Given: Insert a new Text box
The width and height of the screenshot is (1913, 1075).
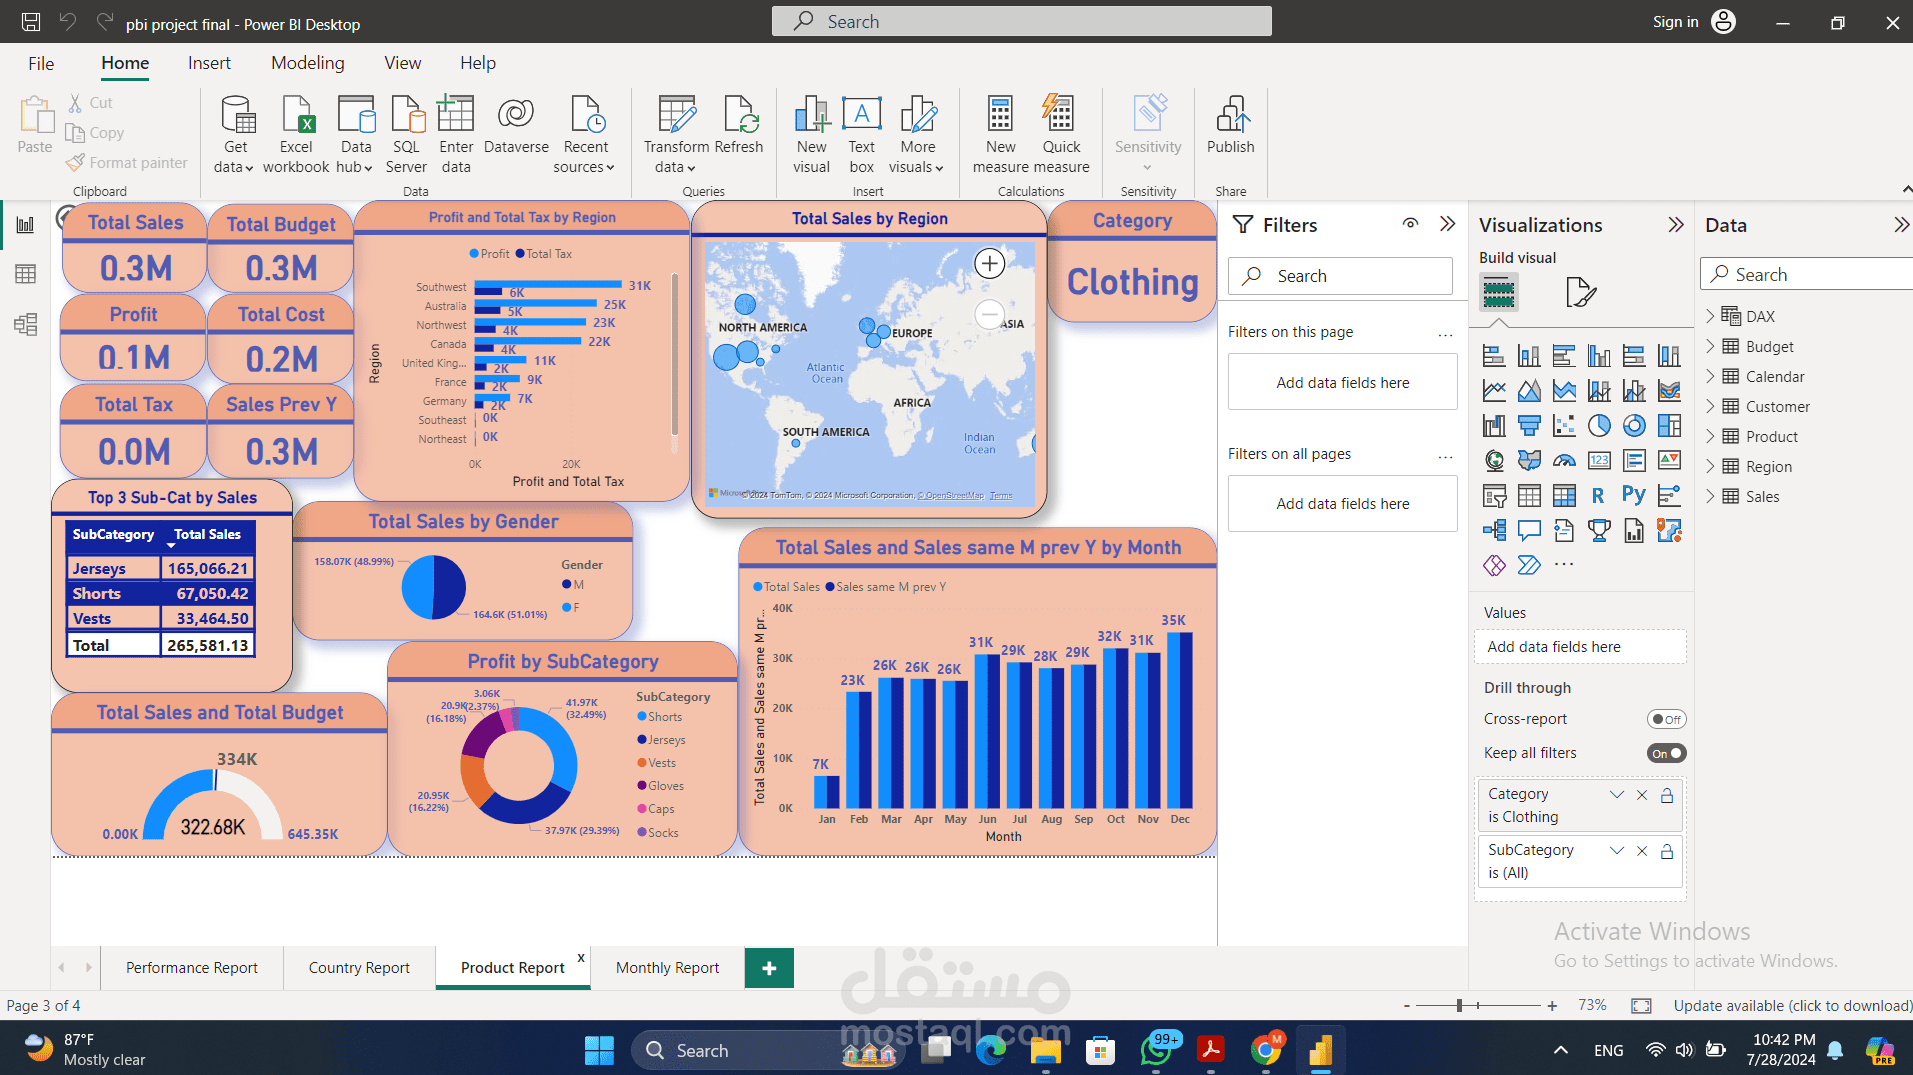Looking at the screenshot, I should (861, 133).
